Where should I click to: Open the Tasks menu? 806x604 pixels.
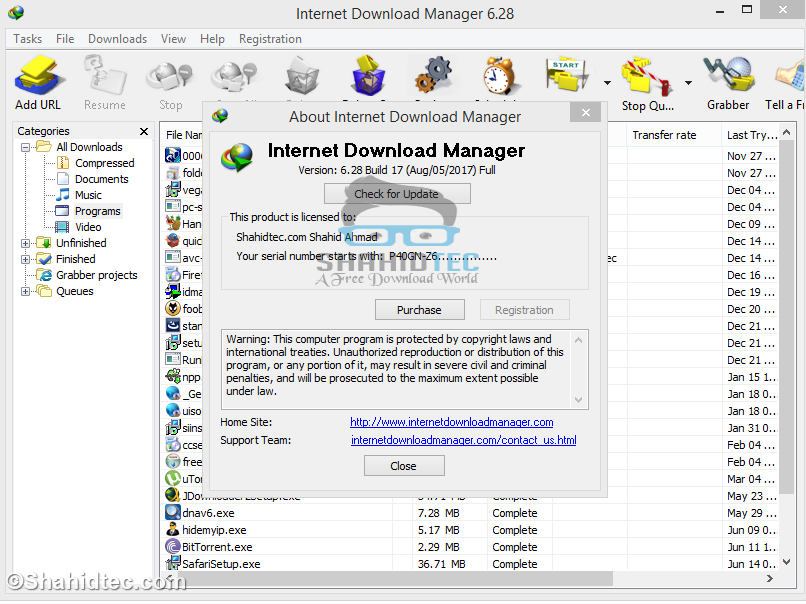point(27,39)
